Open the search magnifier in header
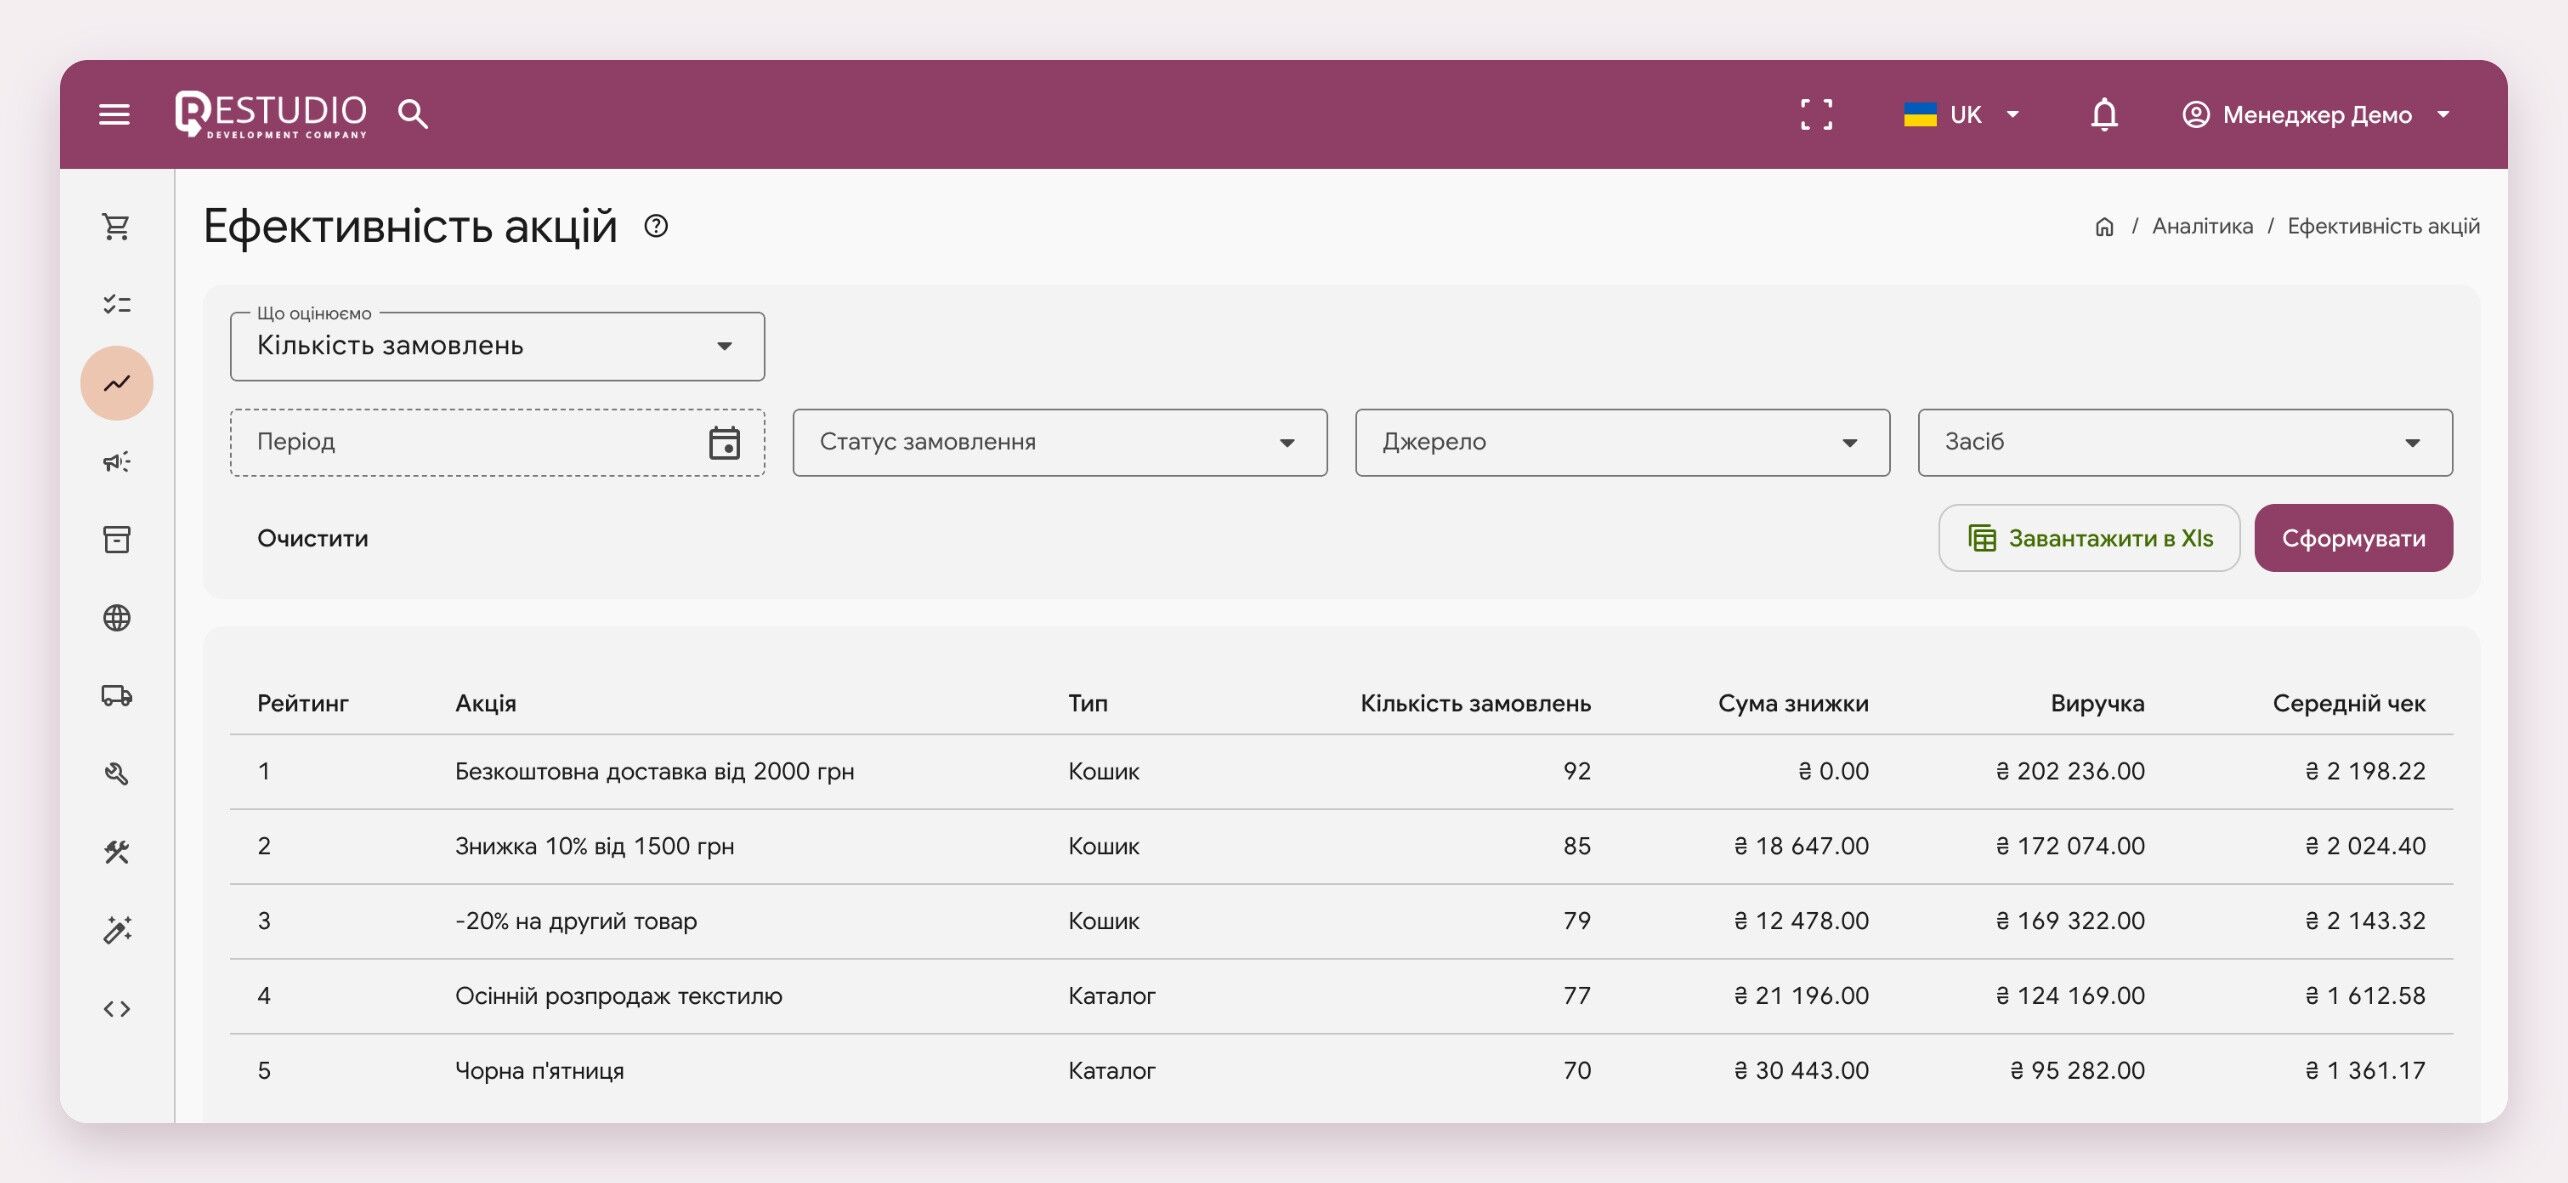Viewport: 2568px width, 1183px height. click(x=413, y=114)
